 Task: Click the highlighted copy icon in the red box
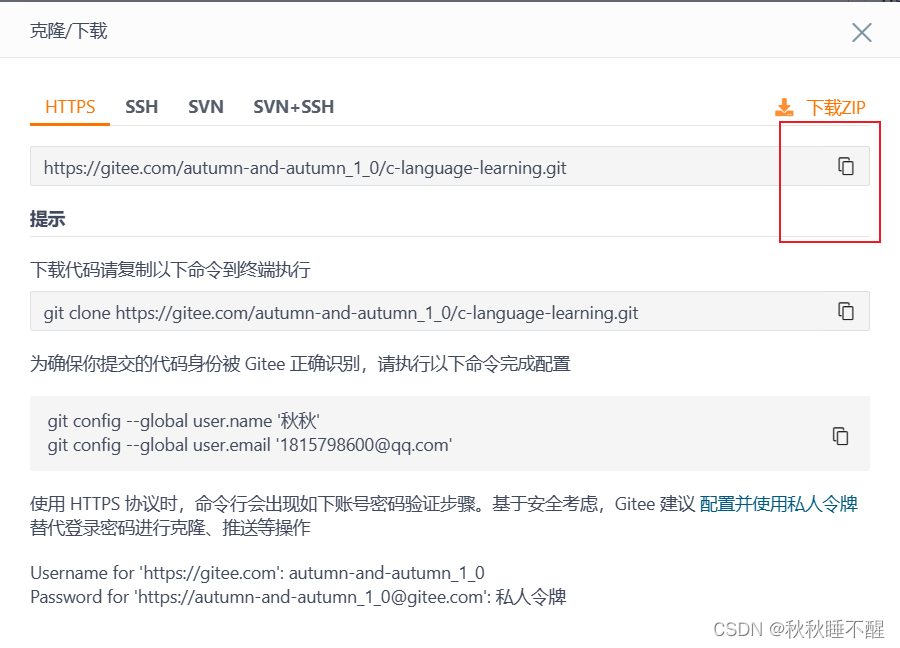pos(845,166)
